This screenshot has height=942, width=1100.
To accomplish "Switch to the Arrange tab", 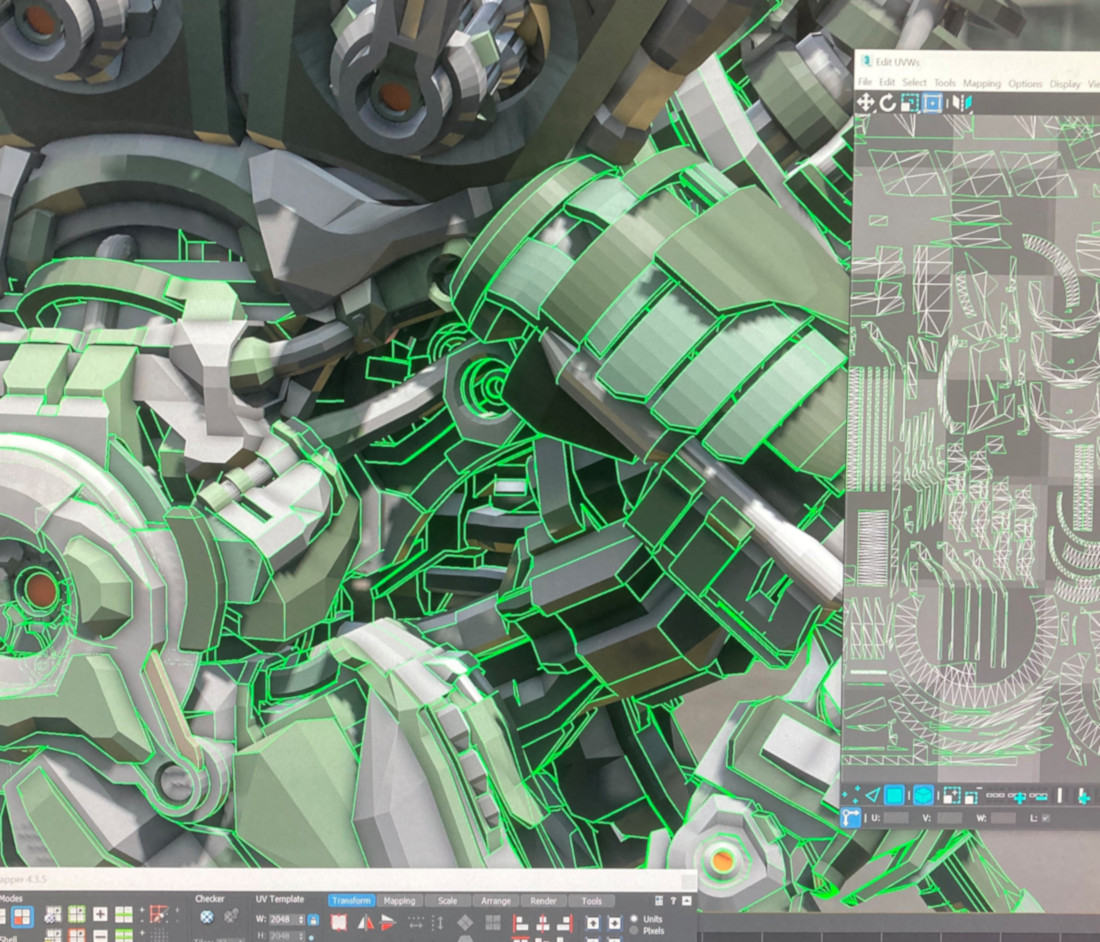I will pyautogui.click(x=496, y=901).
